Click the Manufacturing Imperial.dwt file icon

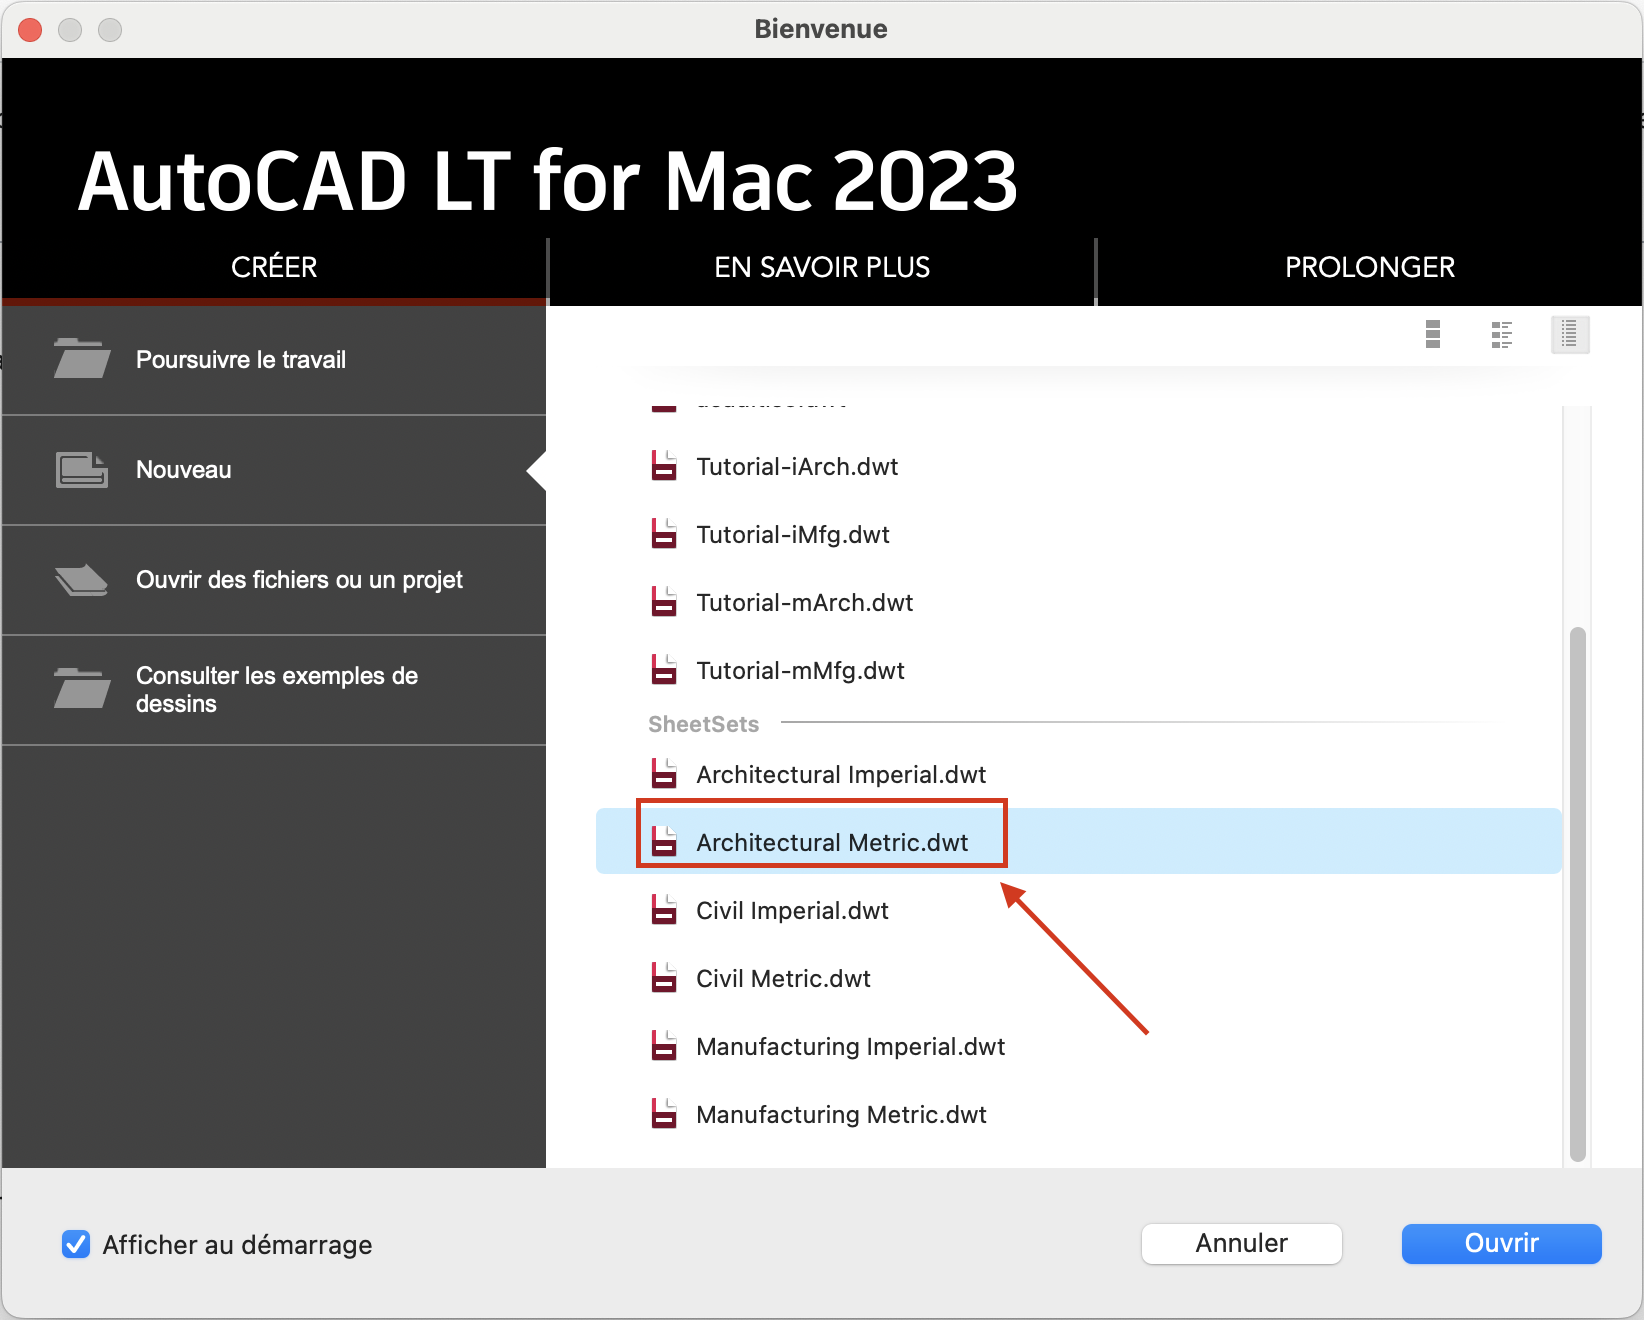click(664, 1046)
